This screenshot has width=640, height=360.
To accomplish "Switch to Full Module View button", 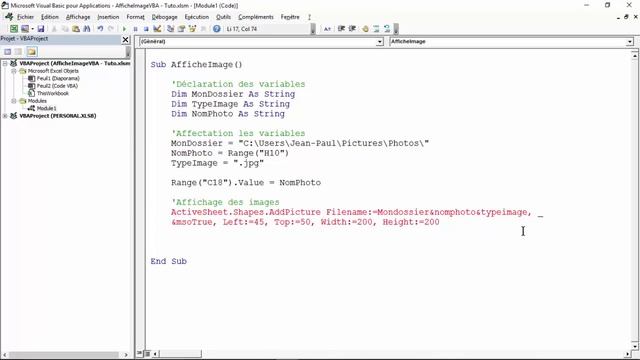I will coord(147,353).
